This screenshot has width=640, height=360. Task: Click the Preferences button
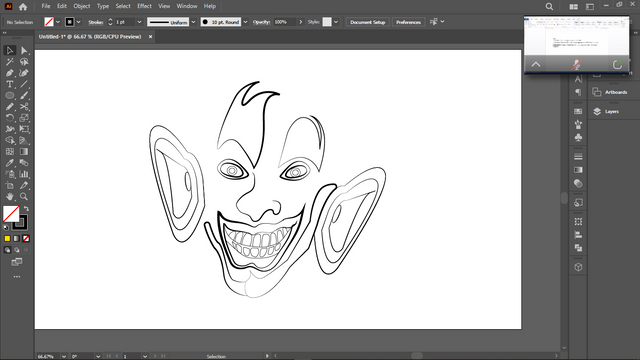pyautogui.click(x=408, y=22)
